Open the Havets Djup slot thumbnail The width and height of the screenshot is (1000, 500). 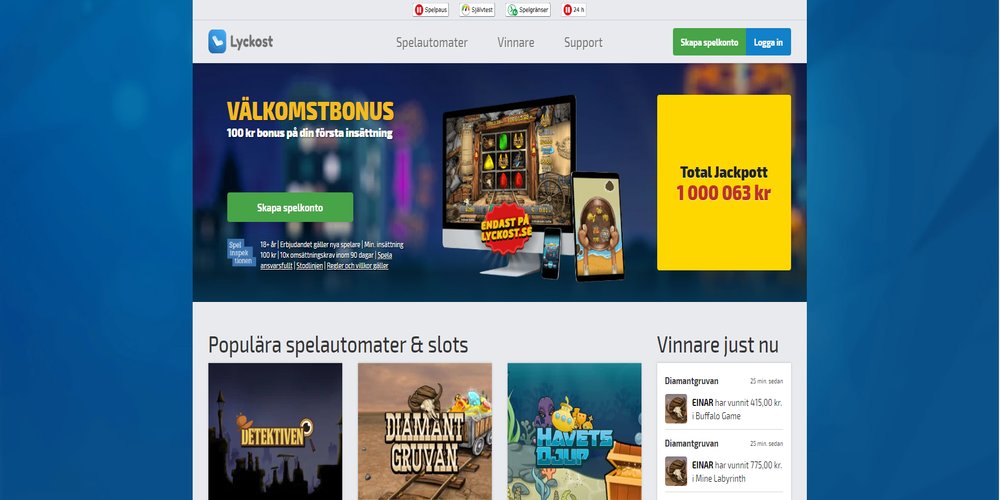click(575, 431)
